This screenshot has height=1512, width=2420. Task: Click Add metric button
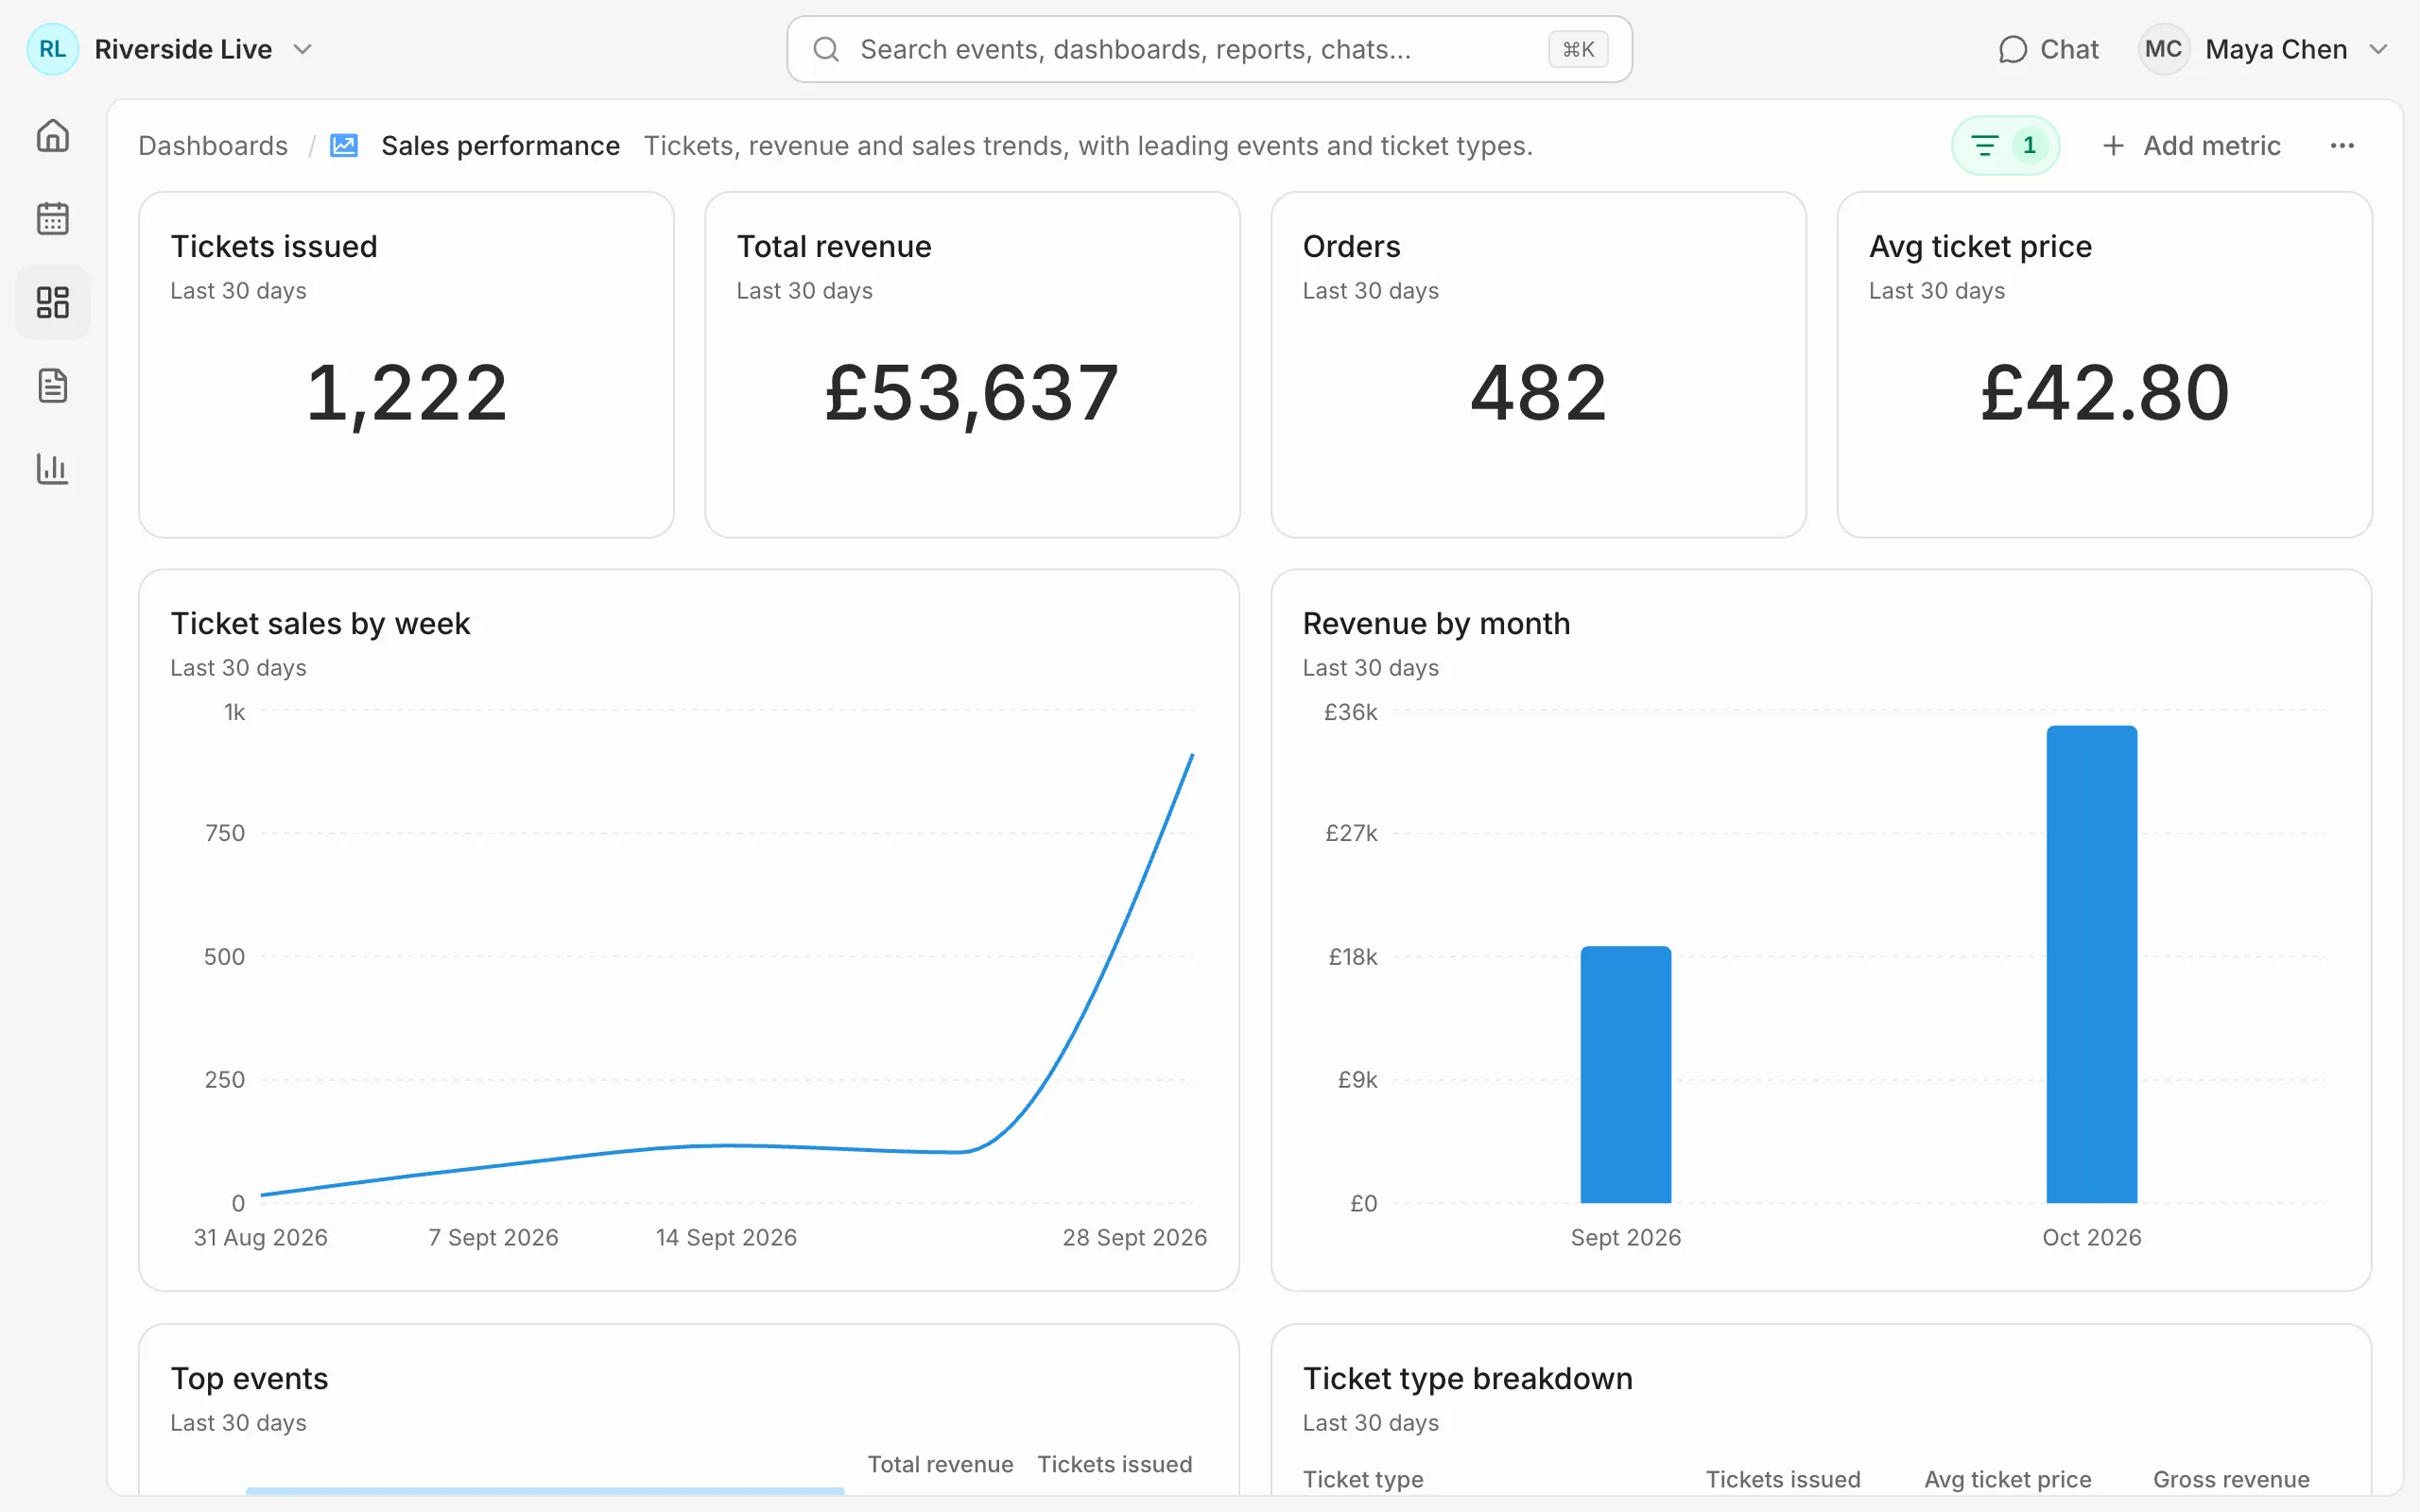tap(2192, 146)
